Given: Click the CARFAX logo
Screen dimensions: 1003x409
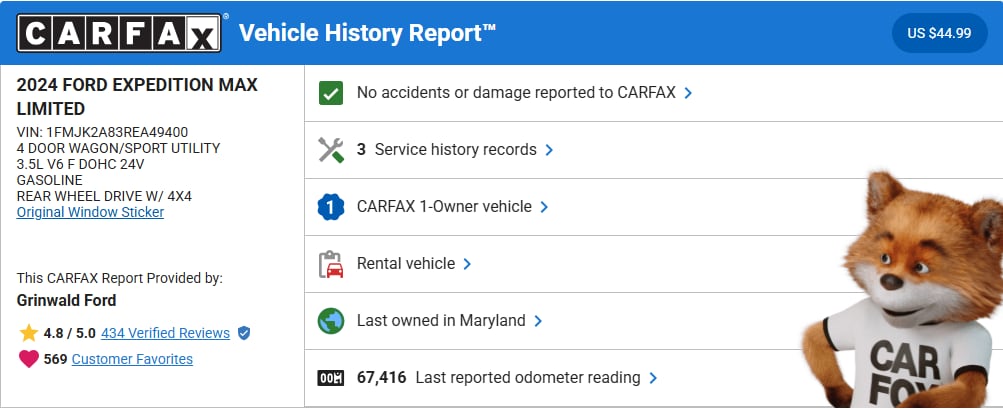Looking at the screenshot, I should tap(118, 33).
